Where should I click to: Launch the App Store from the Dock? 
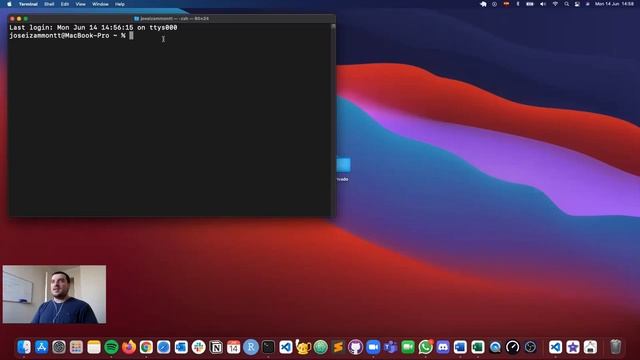[42, 347]
